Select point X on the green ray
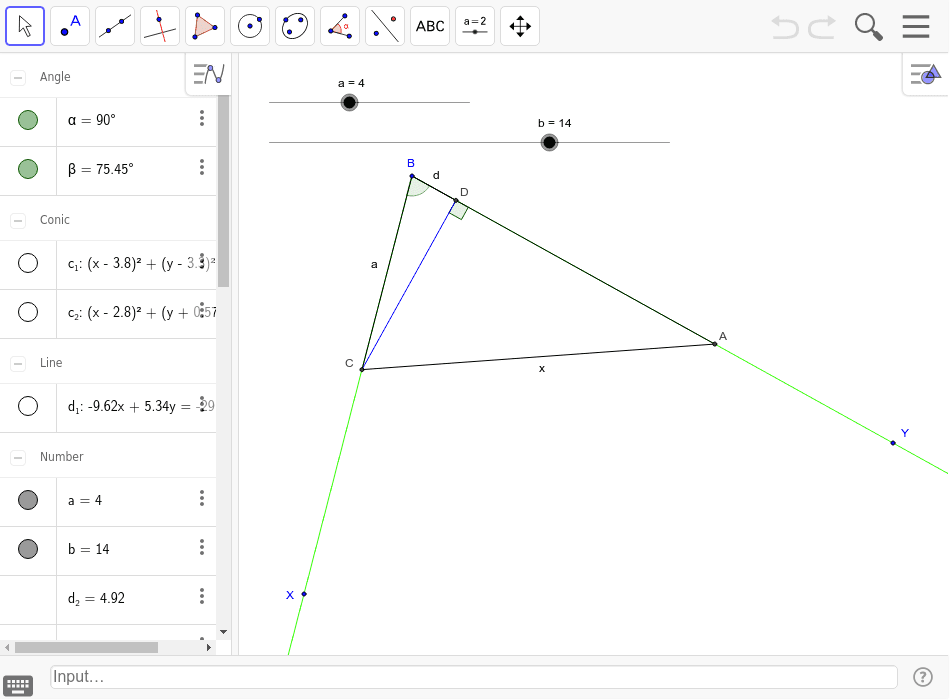The height and width of the screenshot is (700, 950). 304,594
